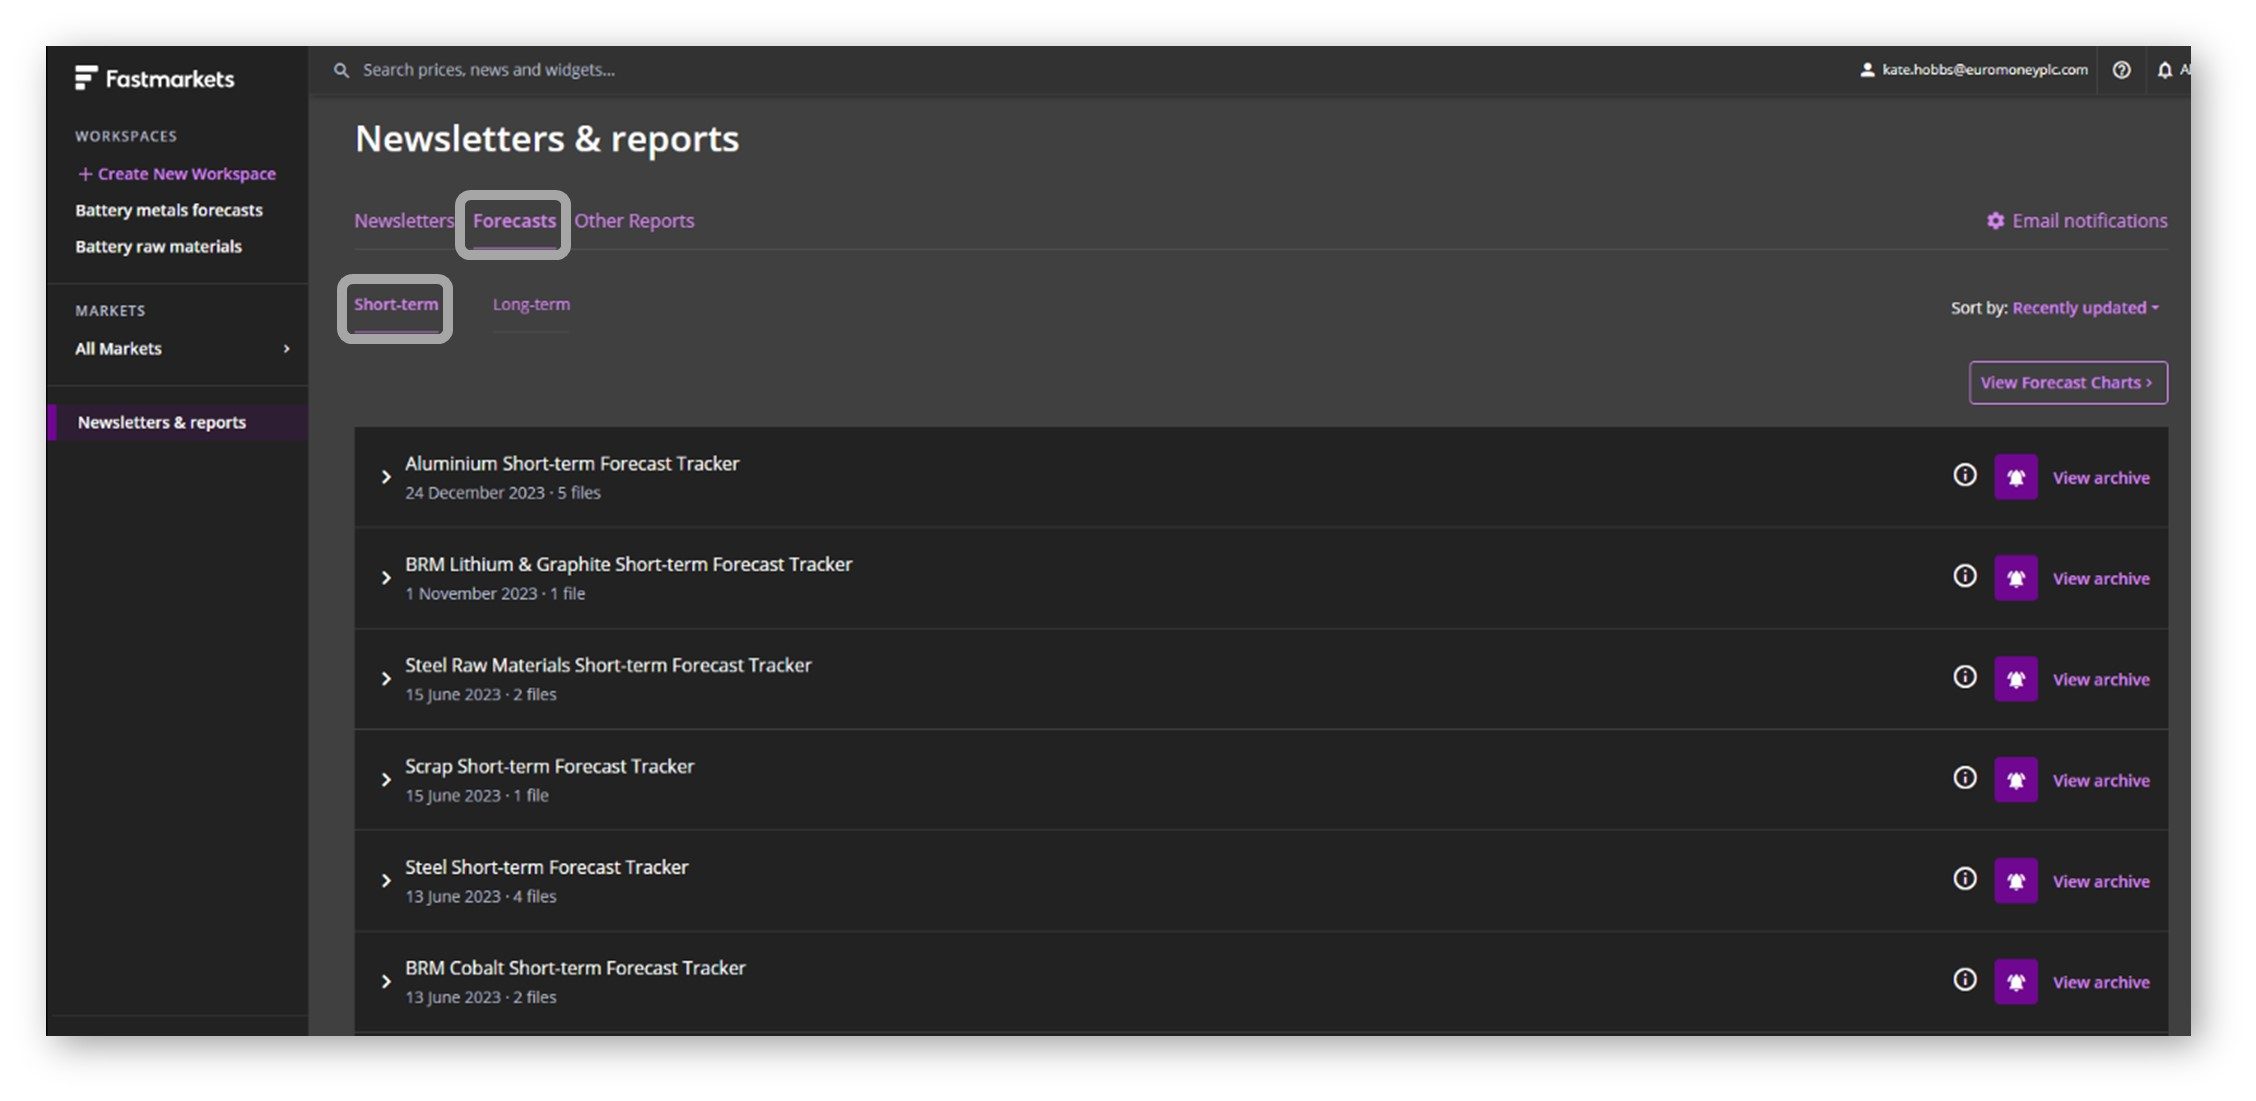View archive for Steel Raw Materials tracker
Viewport: 2256px width, 1101px height.
[x=2101, y=680]
